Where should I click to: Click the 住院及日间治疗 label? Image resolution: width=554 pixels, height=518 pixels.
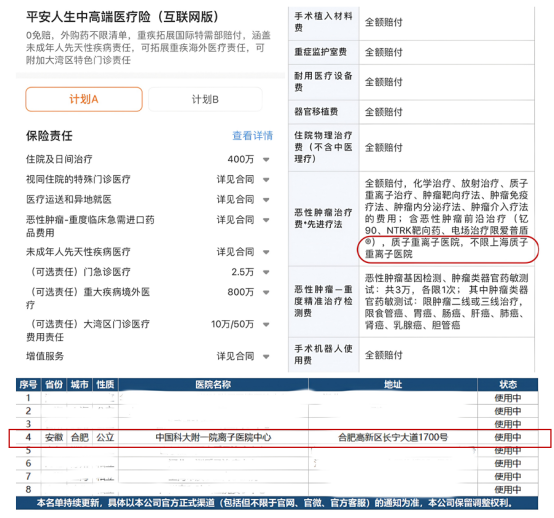[59, 159]
